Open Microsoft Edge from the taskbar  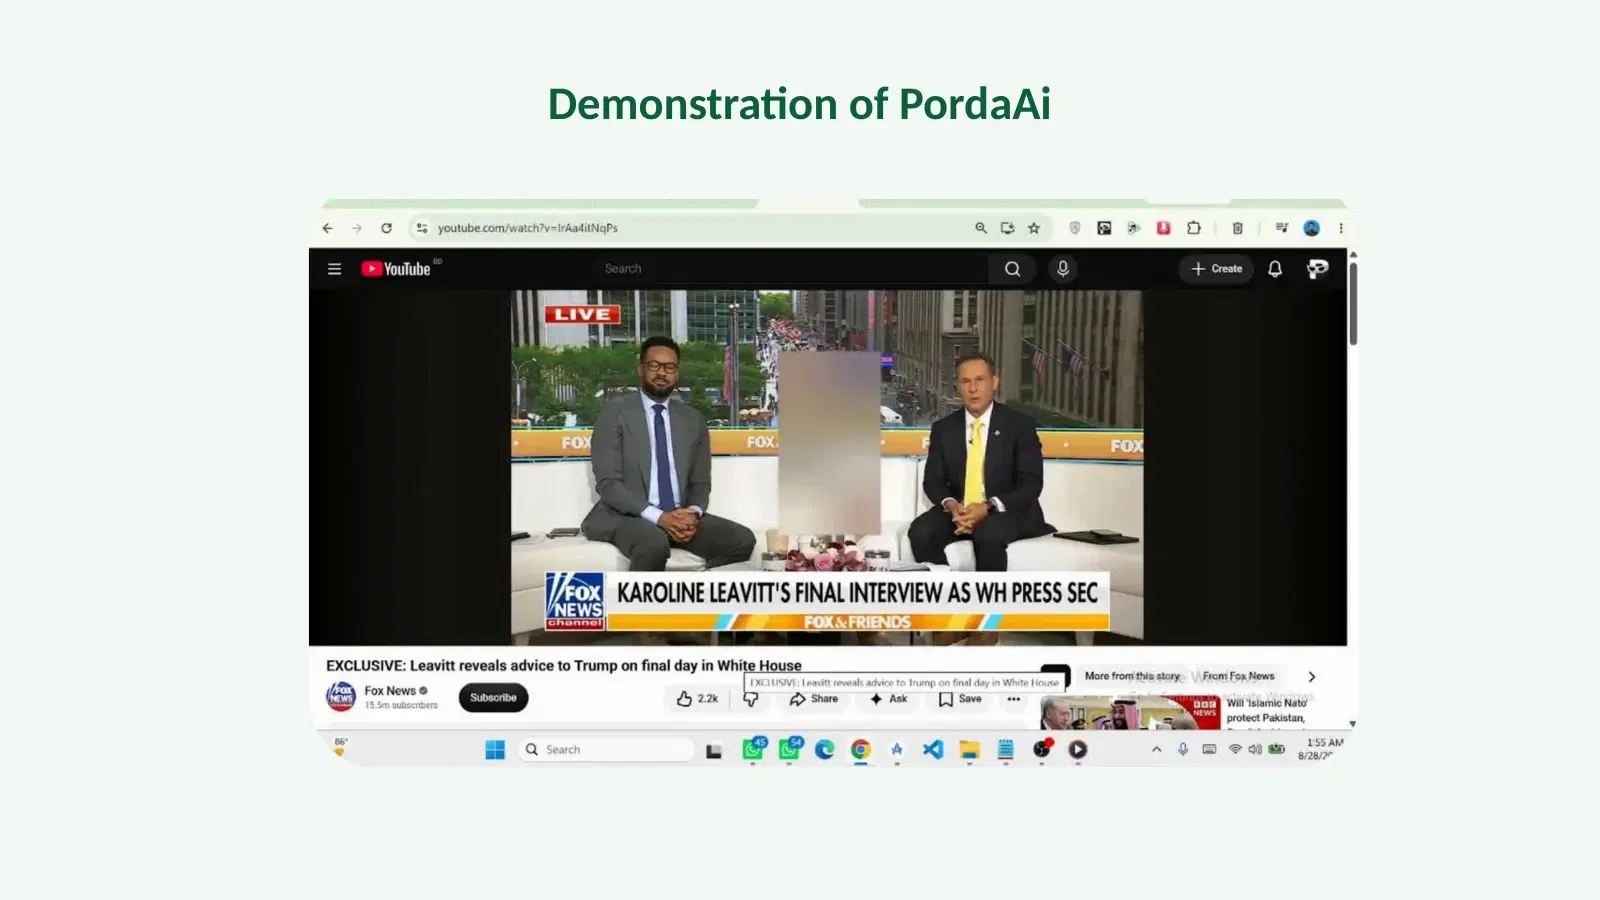[825, 750]
